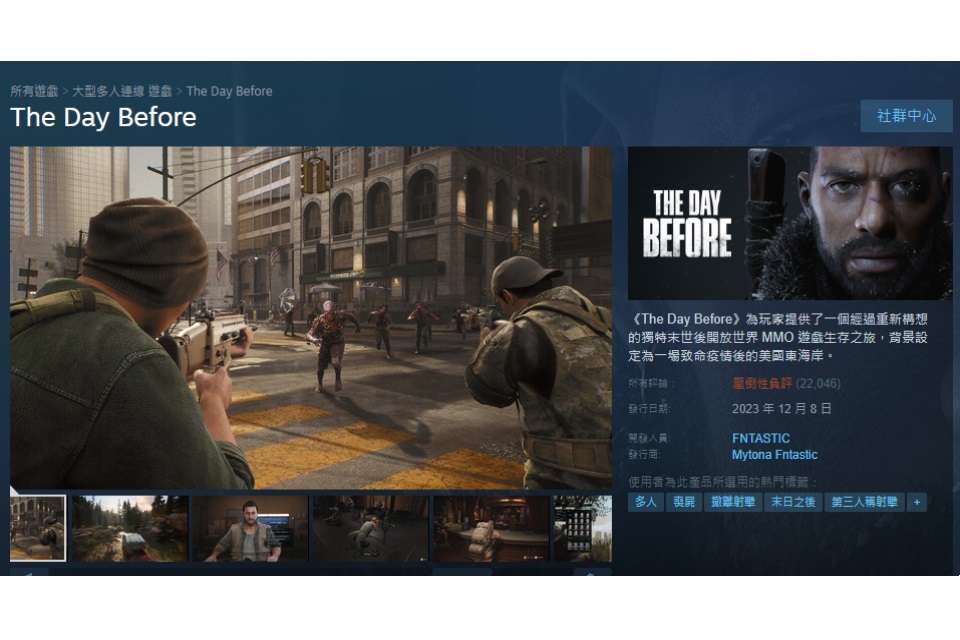Screen dimensions: 960x640
Task: Select the bar interior backpack thumbnail
Action: [x=491, y=529]
